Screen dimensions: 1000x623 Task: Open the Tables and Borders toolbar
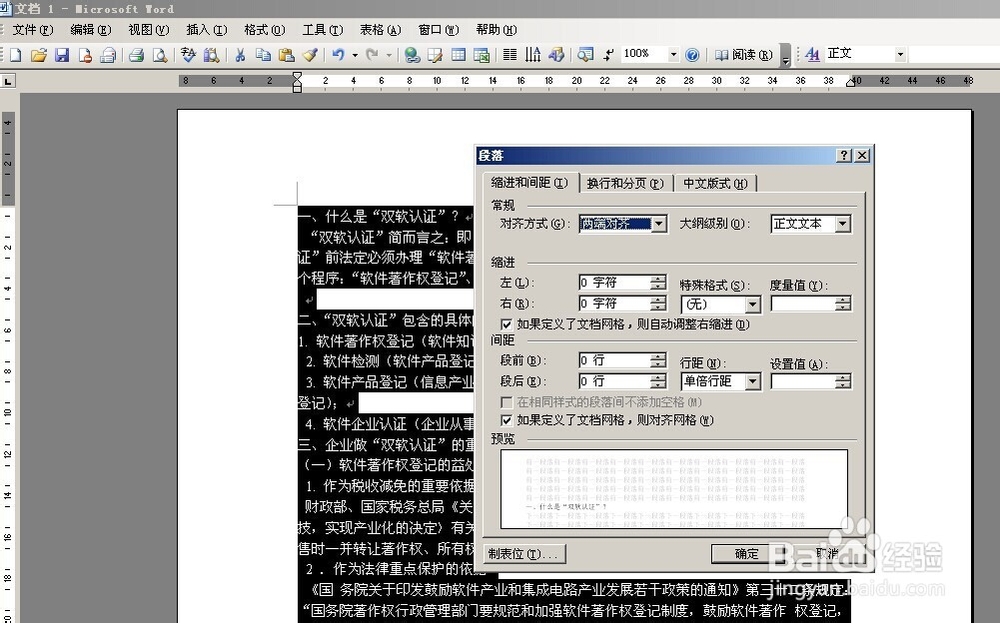pos(435,55)
